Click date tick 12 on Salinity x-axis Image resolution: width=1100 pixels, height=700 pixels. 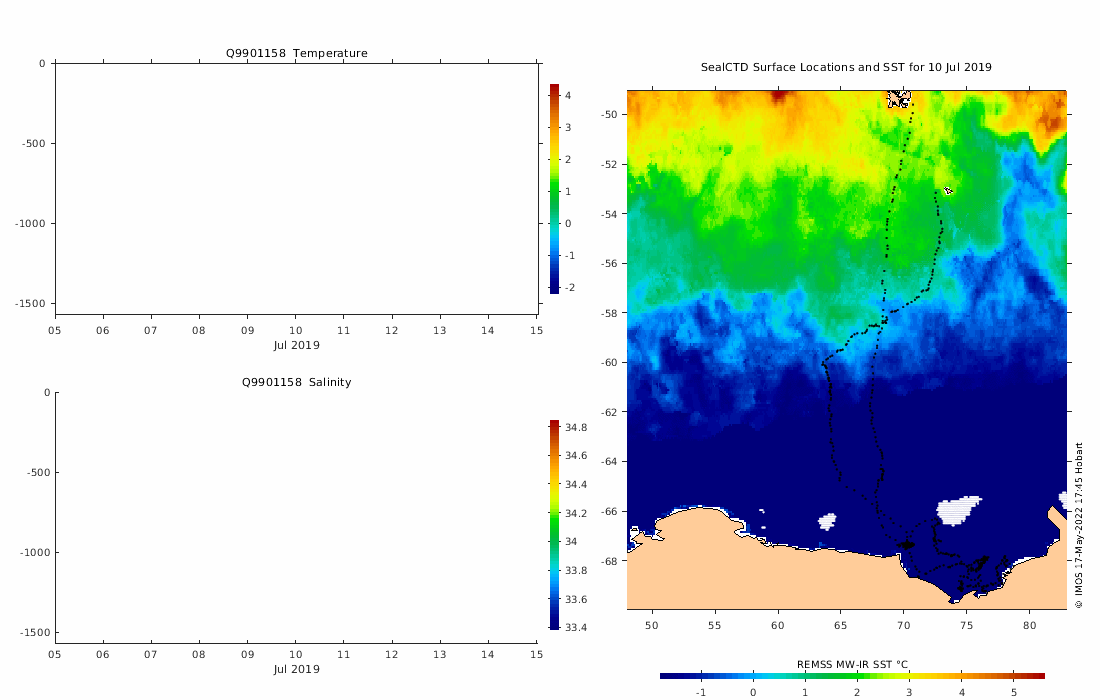pos(391,654)
